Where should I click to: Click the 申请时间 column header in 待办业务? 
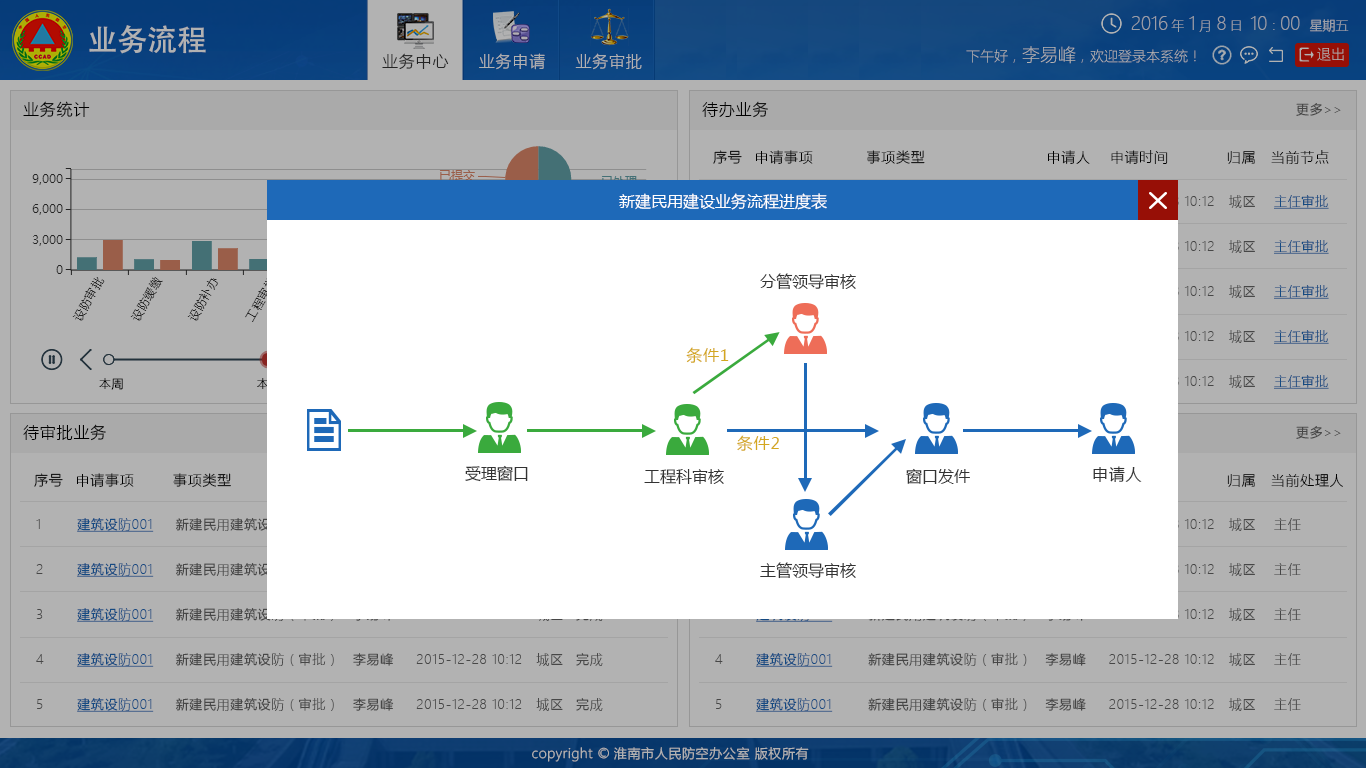1139,157
